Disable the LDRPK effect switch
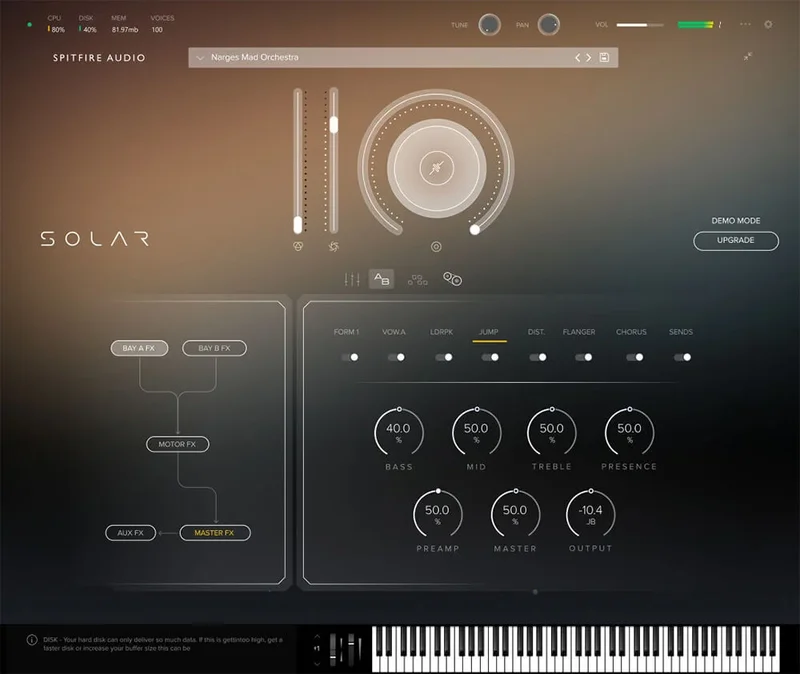The height and width of the screenshot is (674, 800). coord(444,357)
